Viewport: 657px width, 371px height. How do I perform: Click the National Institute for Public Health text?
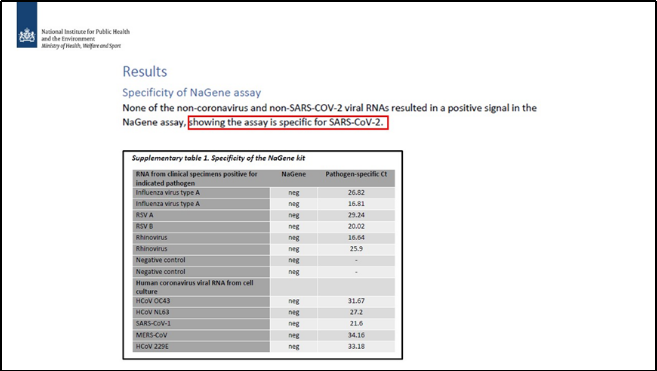click(85, 31)
